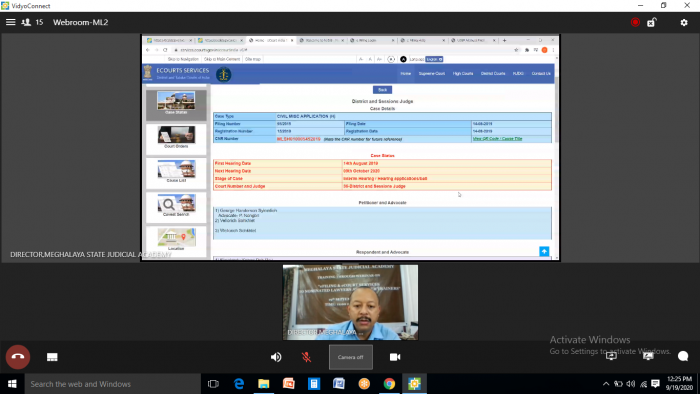Click red CNR Number value in case details
The width and height of the screenshot is (700, 394).
tap(299, 139)
